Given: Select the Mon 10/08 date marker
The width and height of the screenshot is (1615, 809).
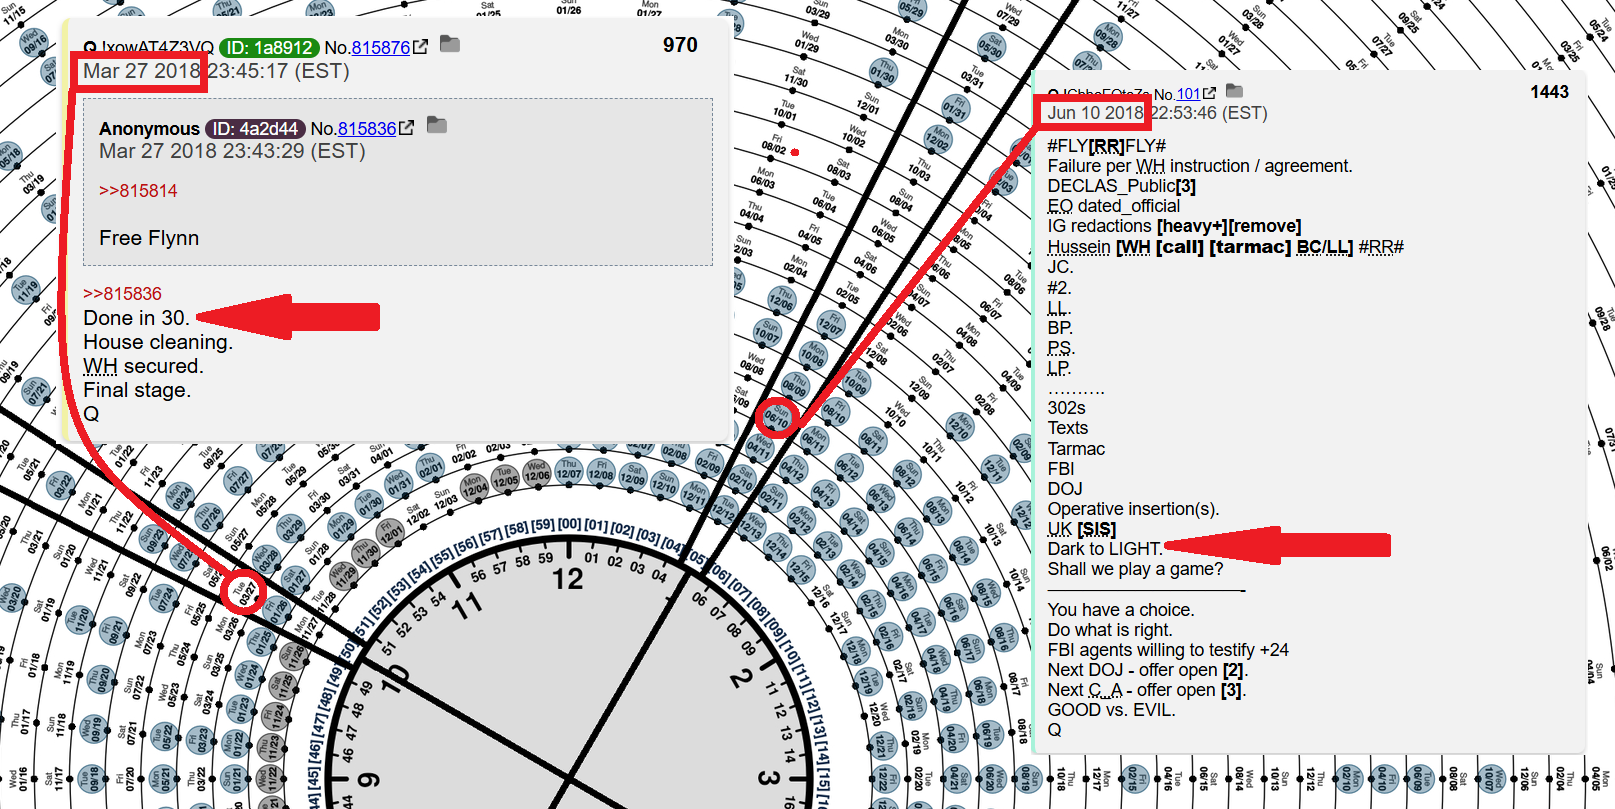Looking at the screenshot, I should point(812,354).
